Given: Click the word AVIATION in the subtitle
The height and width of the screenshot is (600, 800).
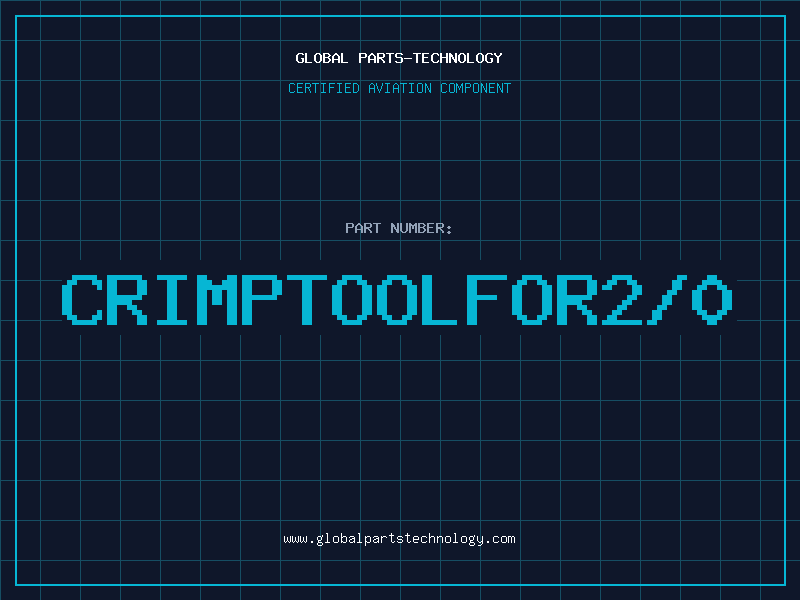Looking at the screenshot, I should pyautogui.click(x=400, y=88).
